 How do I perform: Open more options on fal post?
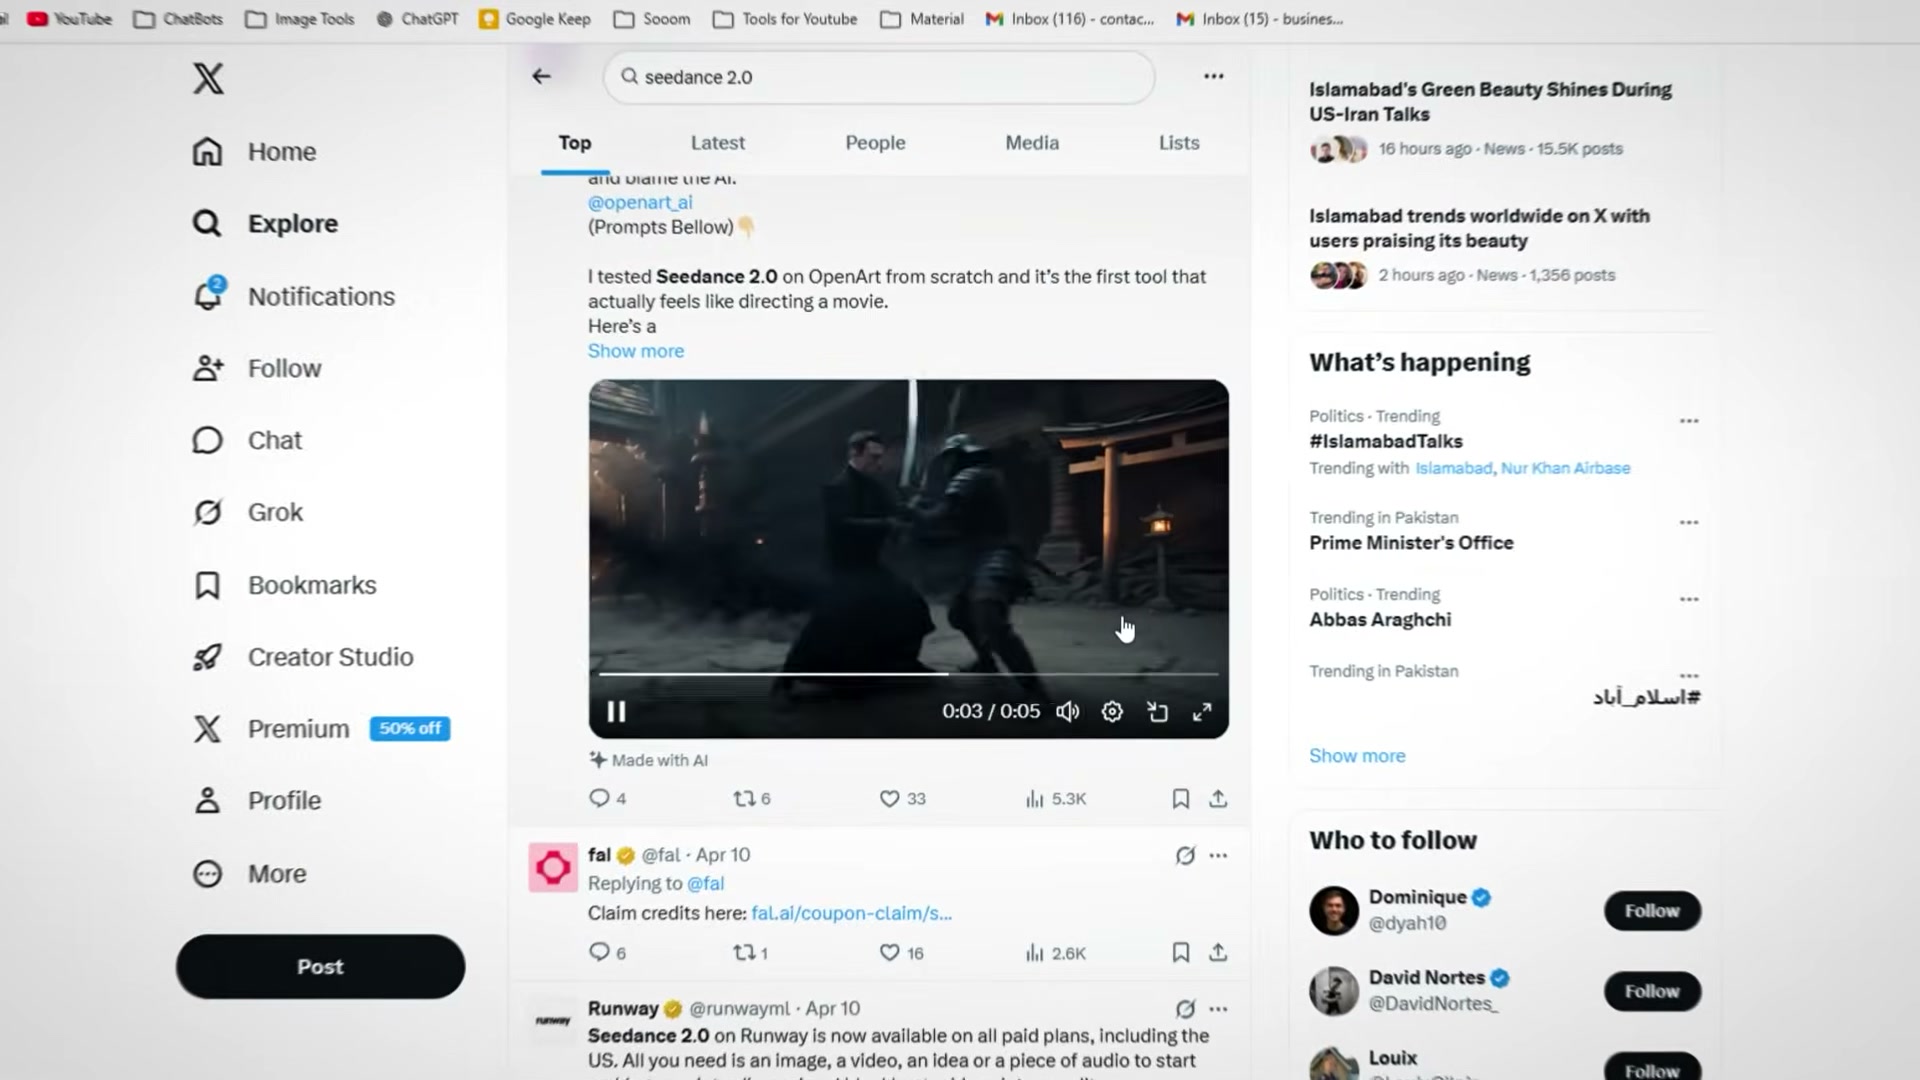click(1218, 855)
